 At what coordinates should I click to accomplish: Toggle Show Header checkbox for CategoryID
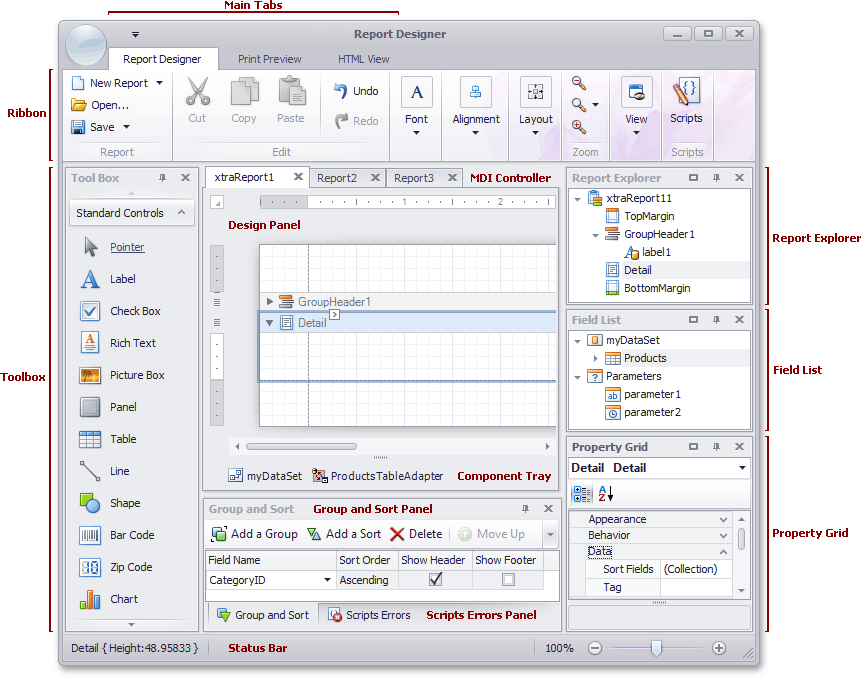435,579
